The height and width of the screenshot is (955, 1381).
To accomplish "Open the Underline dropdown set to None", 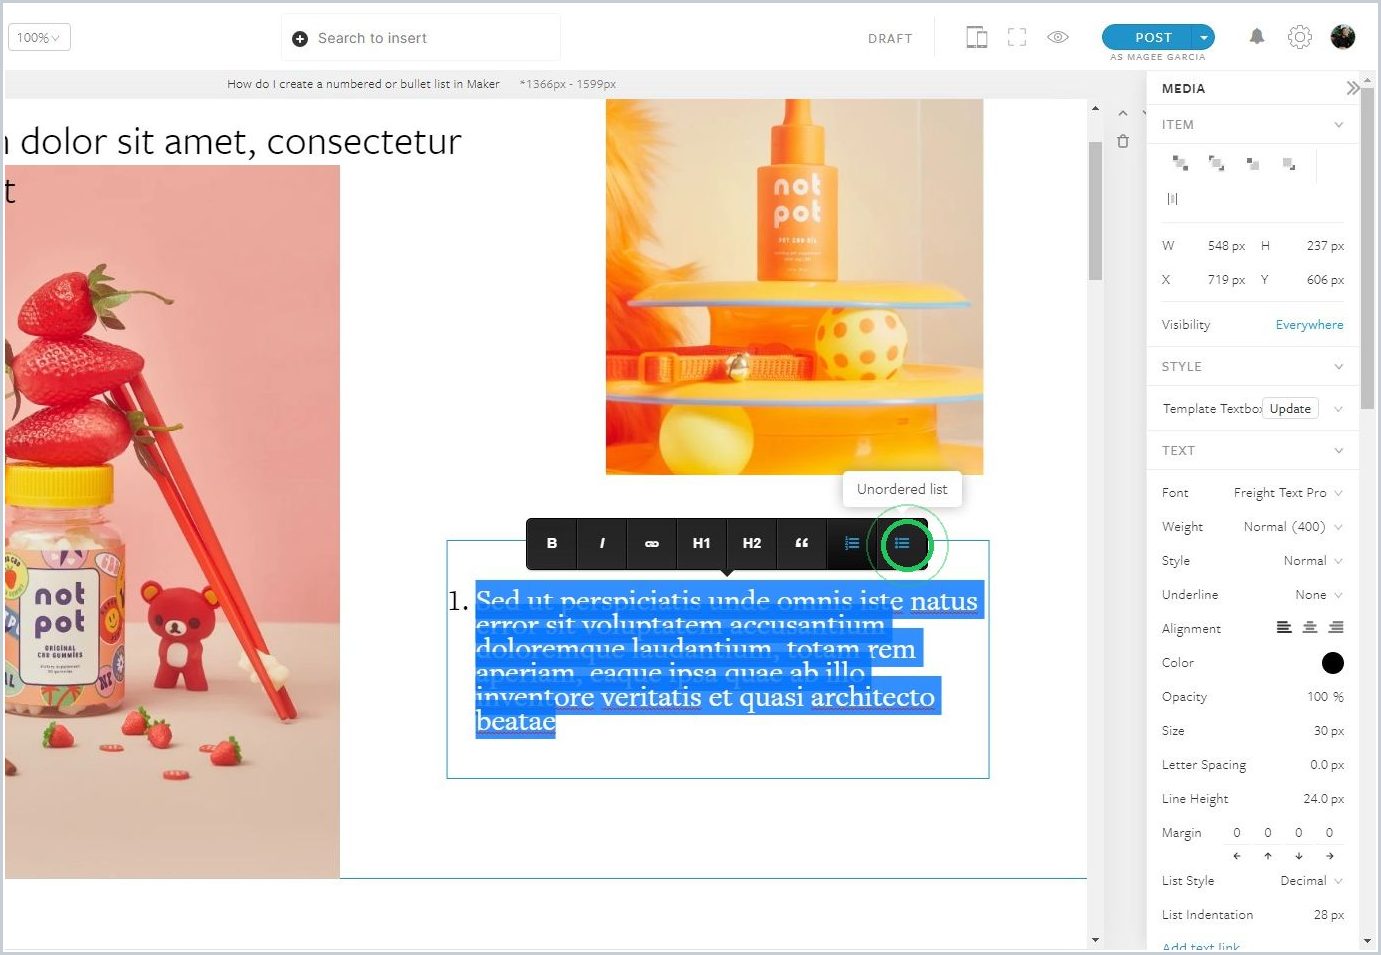I will pyautogui.click(x=1319, y=595).
